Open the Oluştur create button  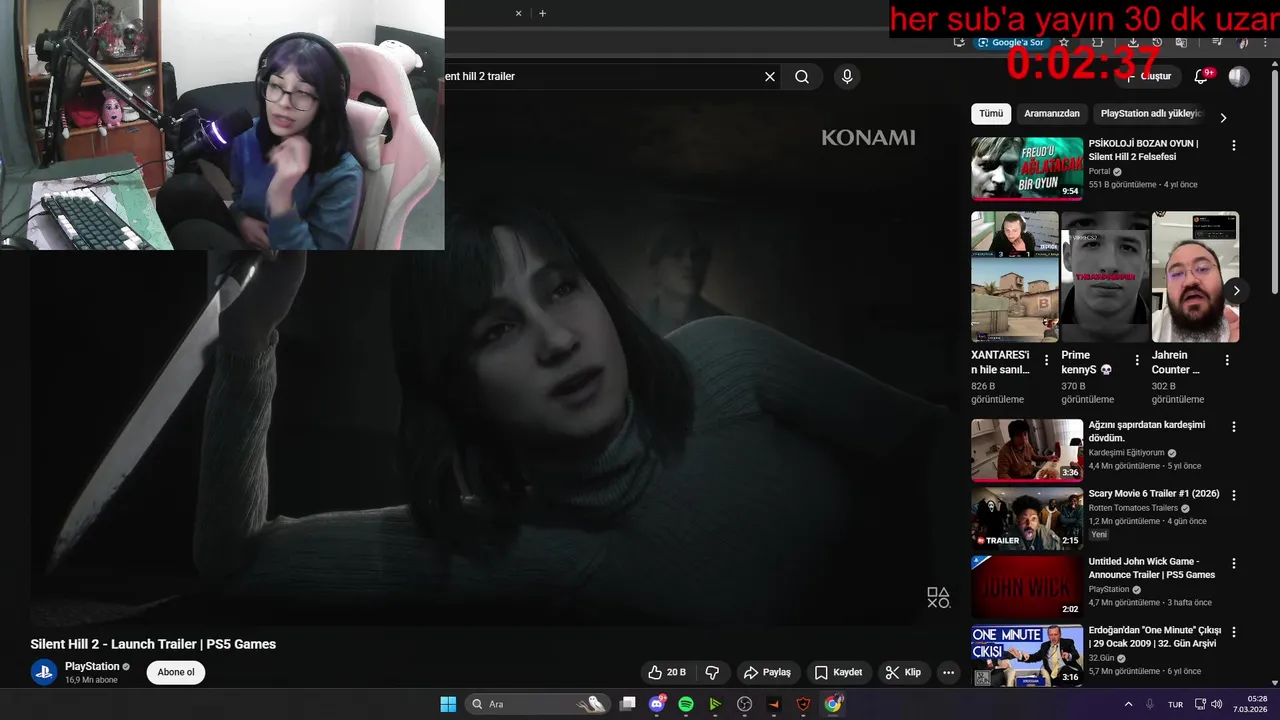click(x=1151, y=76)
